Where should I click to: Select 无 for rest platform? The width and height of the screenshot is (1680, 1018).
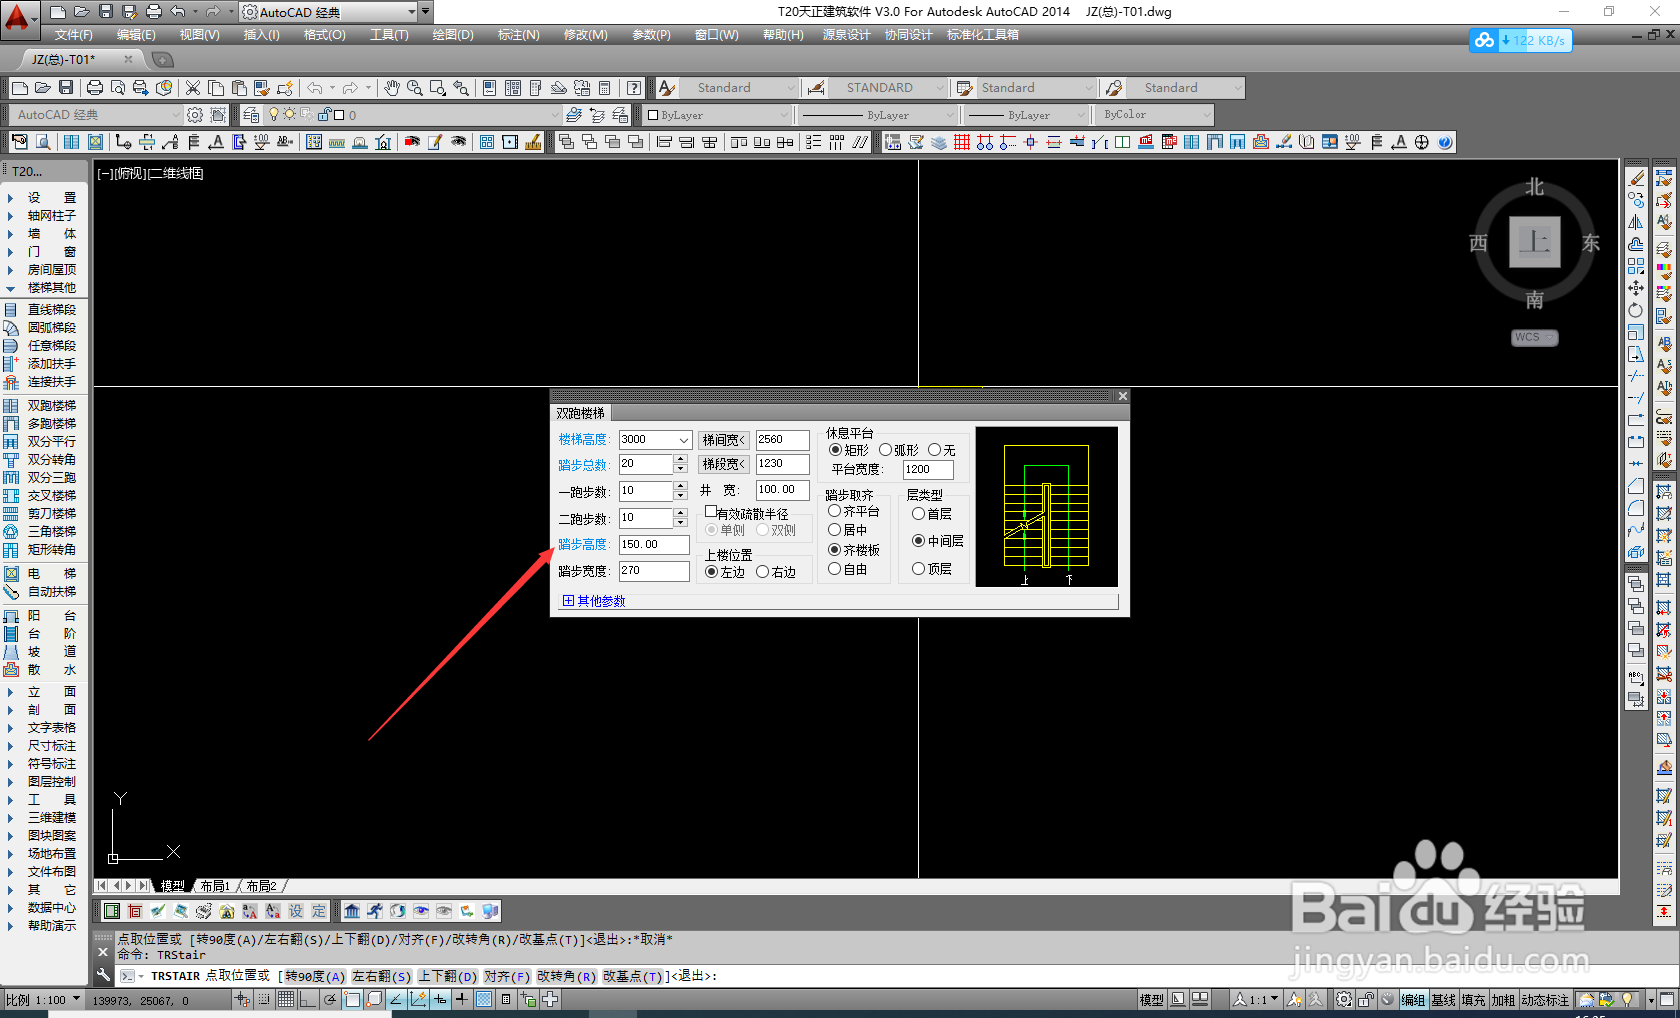(x=942, y=450)
